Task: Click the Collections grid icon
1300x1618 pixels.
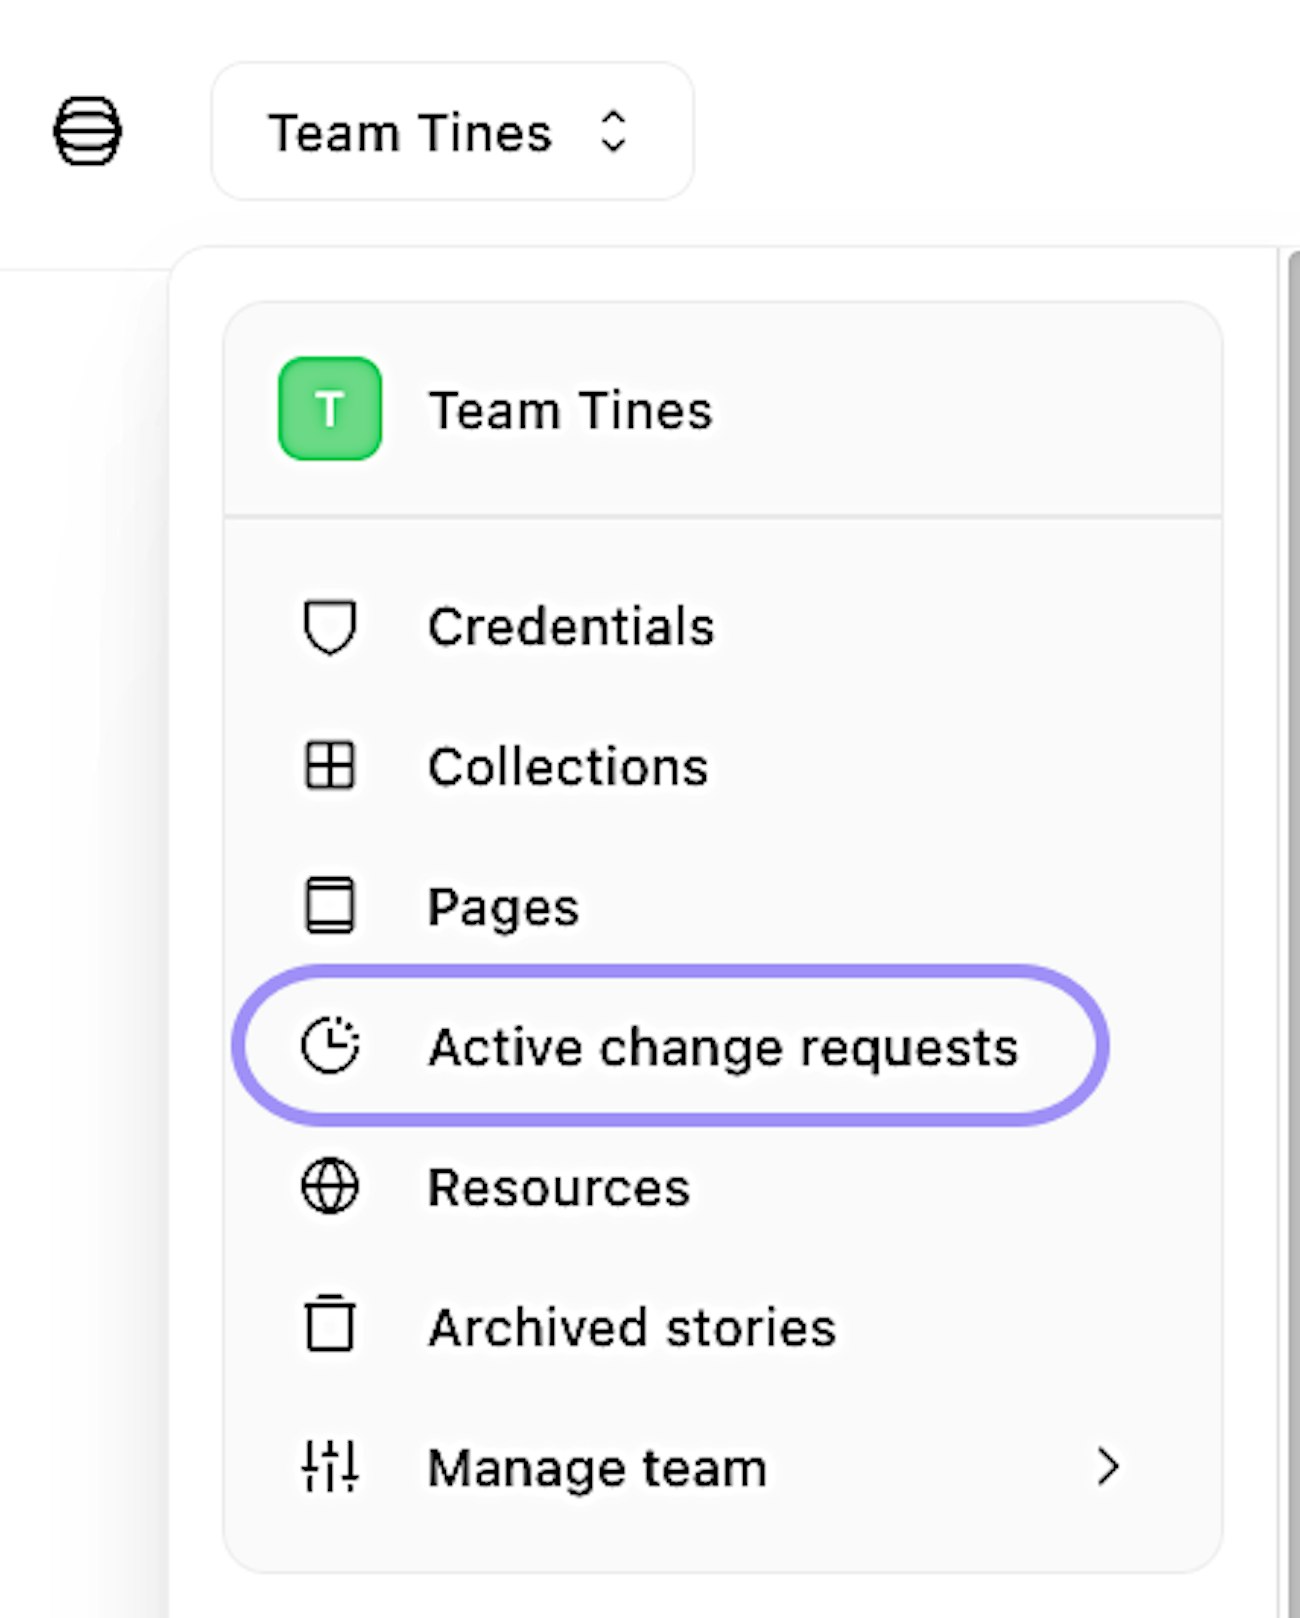Action: pos(330,767)
